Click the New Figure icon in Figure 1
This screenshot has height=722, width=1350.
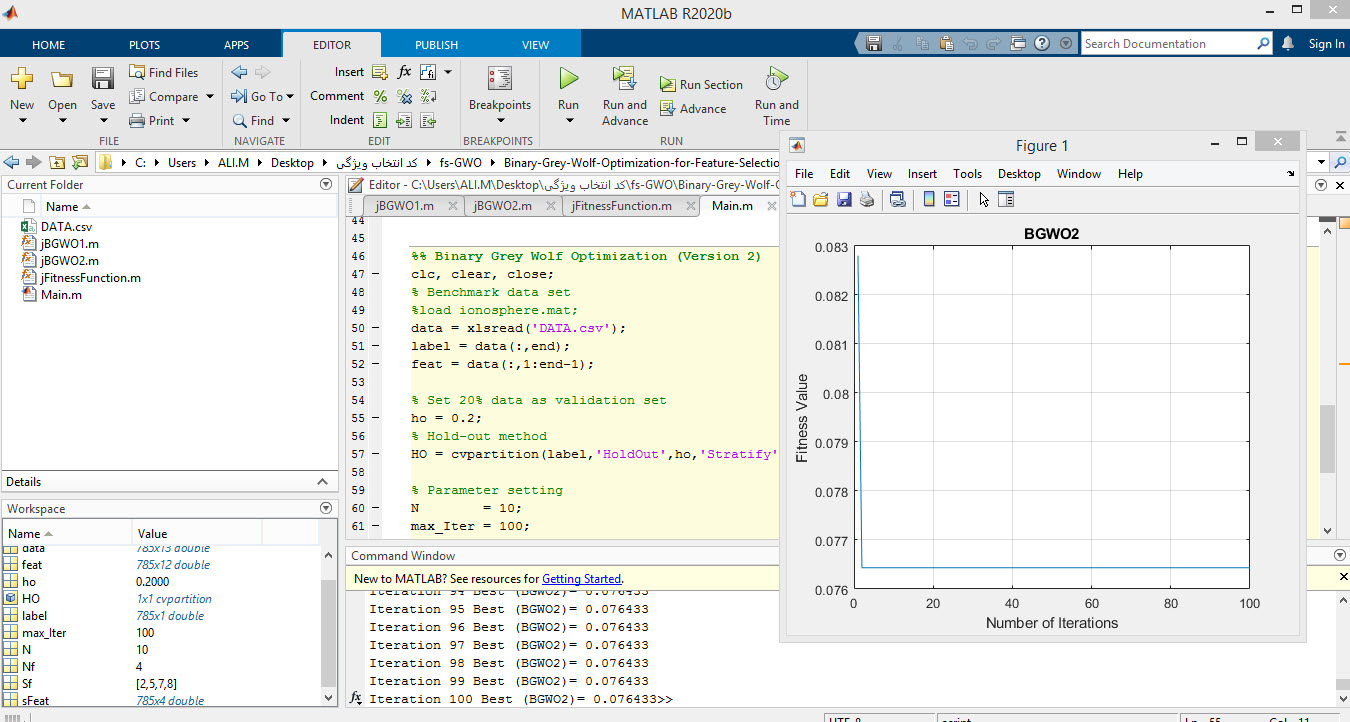tap(798, 199)
